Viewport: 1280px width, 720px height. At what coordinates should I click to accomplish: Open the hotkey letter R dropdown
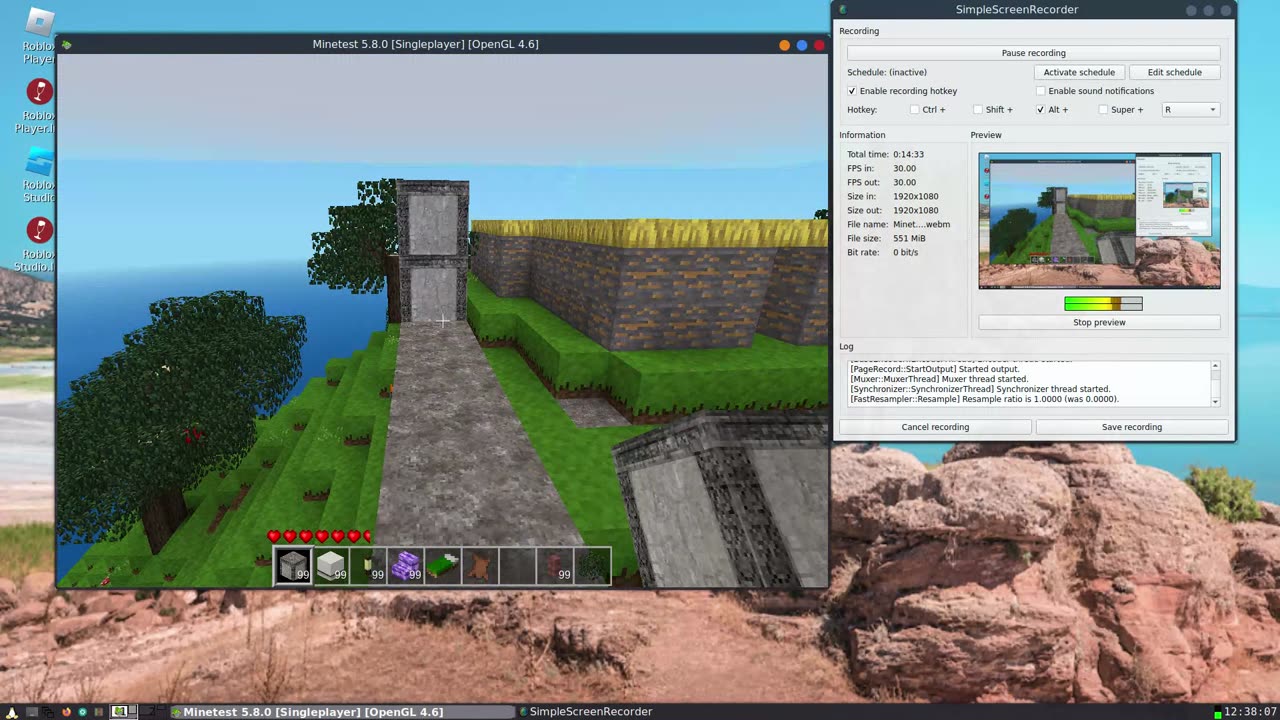[1190, 110]
